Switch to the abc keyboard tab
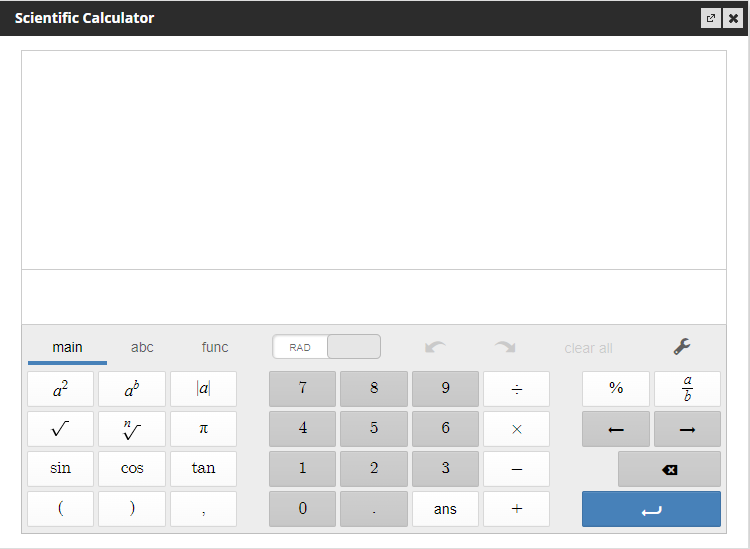Screen dimensions: 750x549 (x=142, y=347)
